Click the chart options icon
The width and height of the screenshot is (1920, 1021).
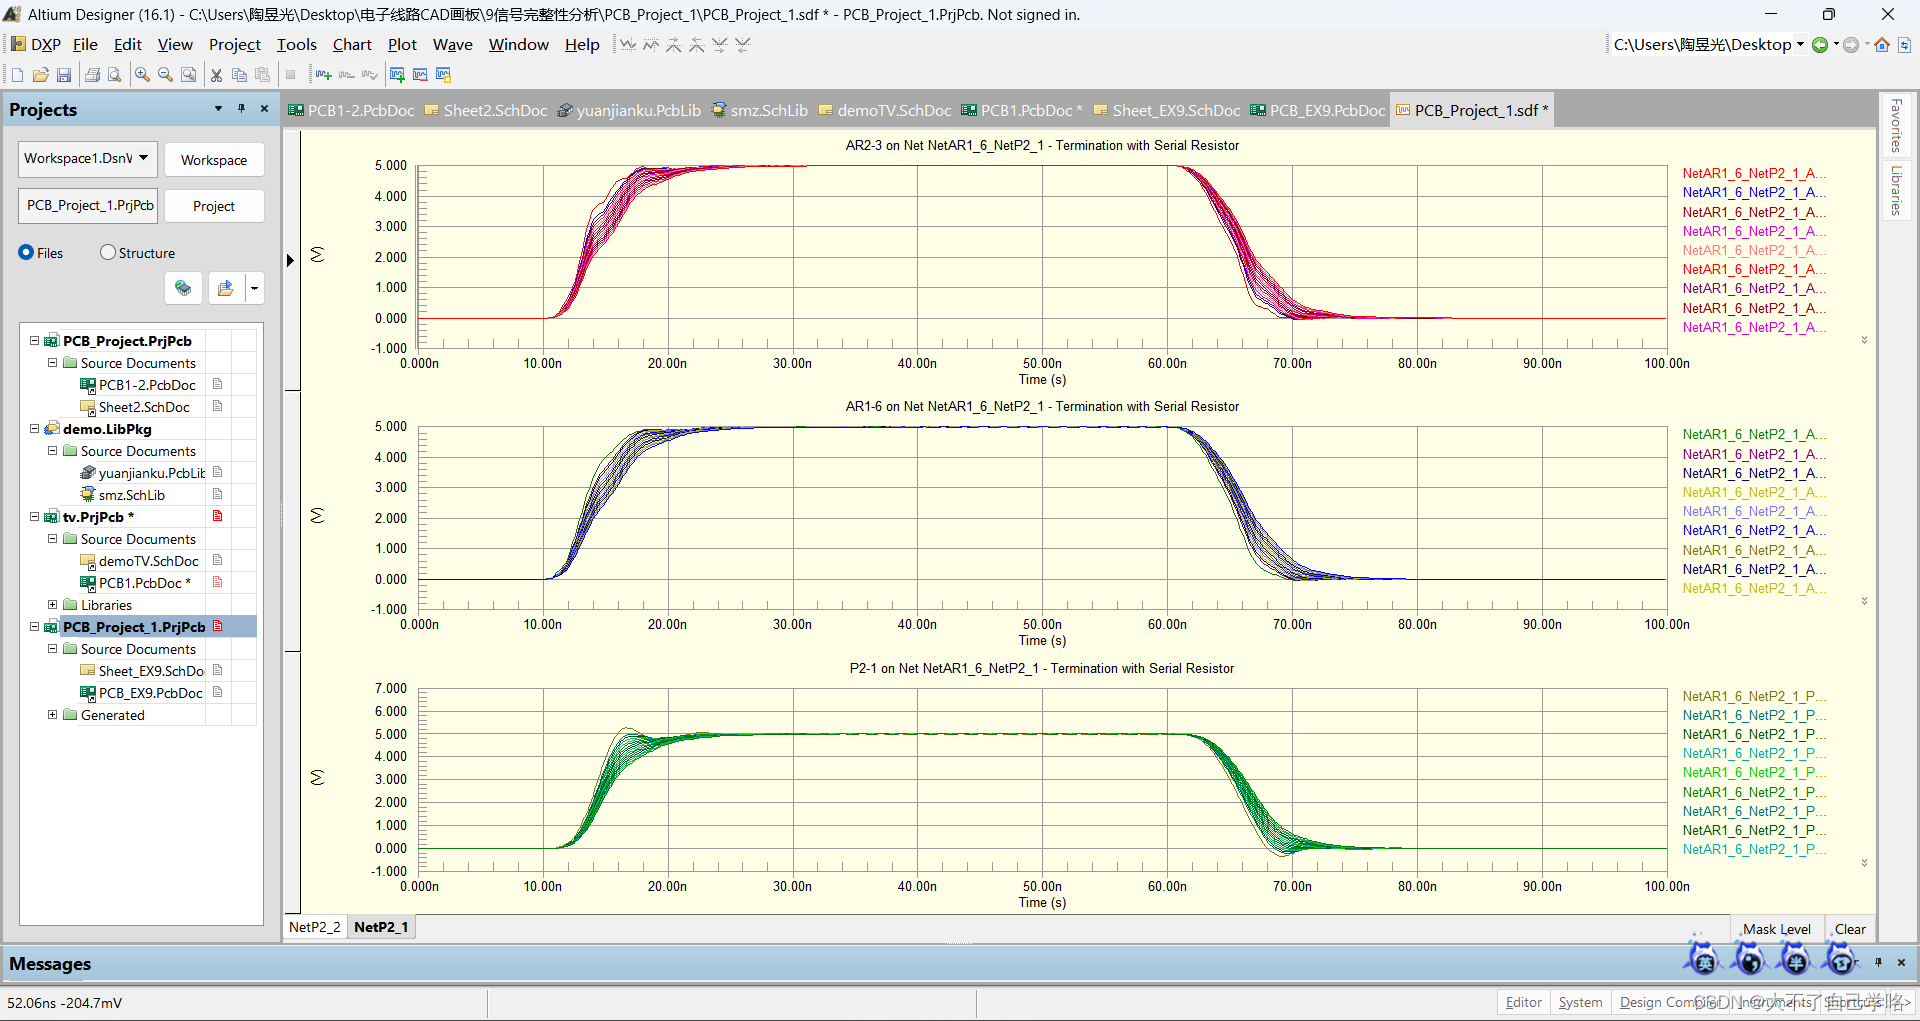(x=443, y=75)
